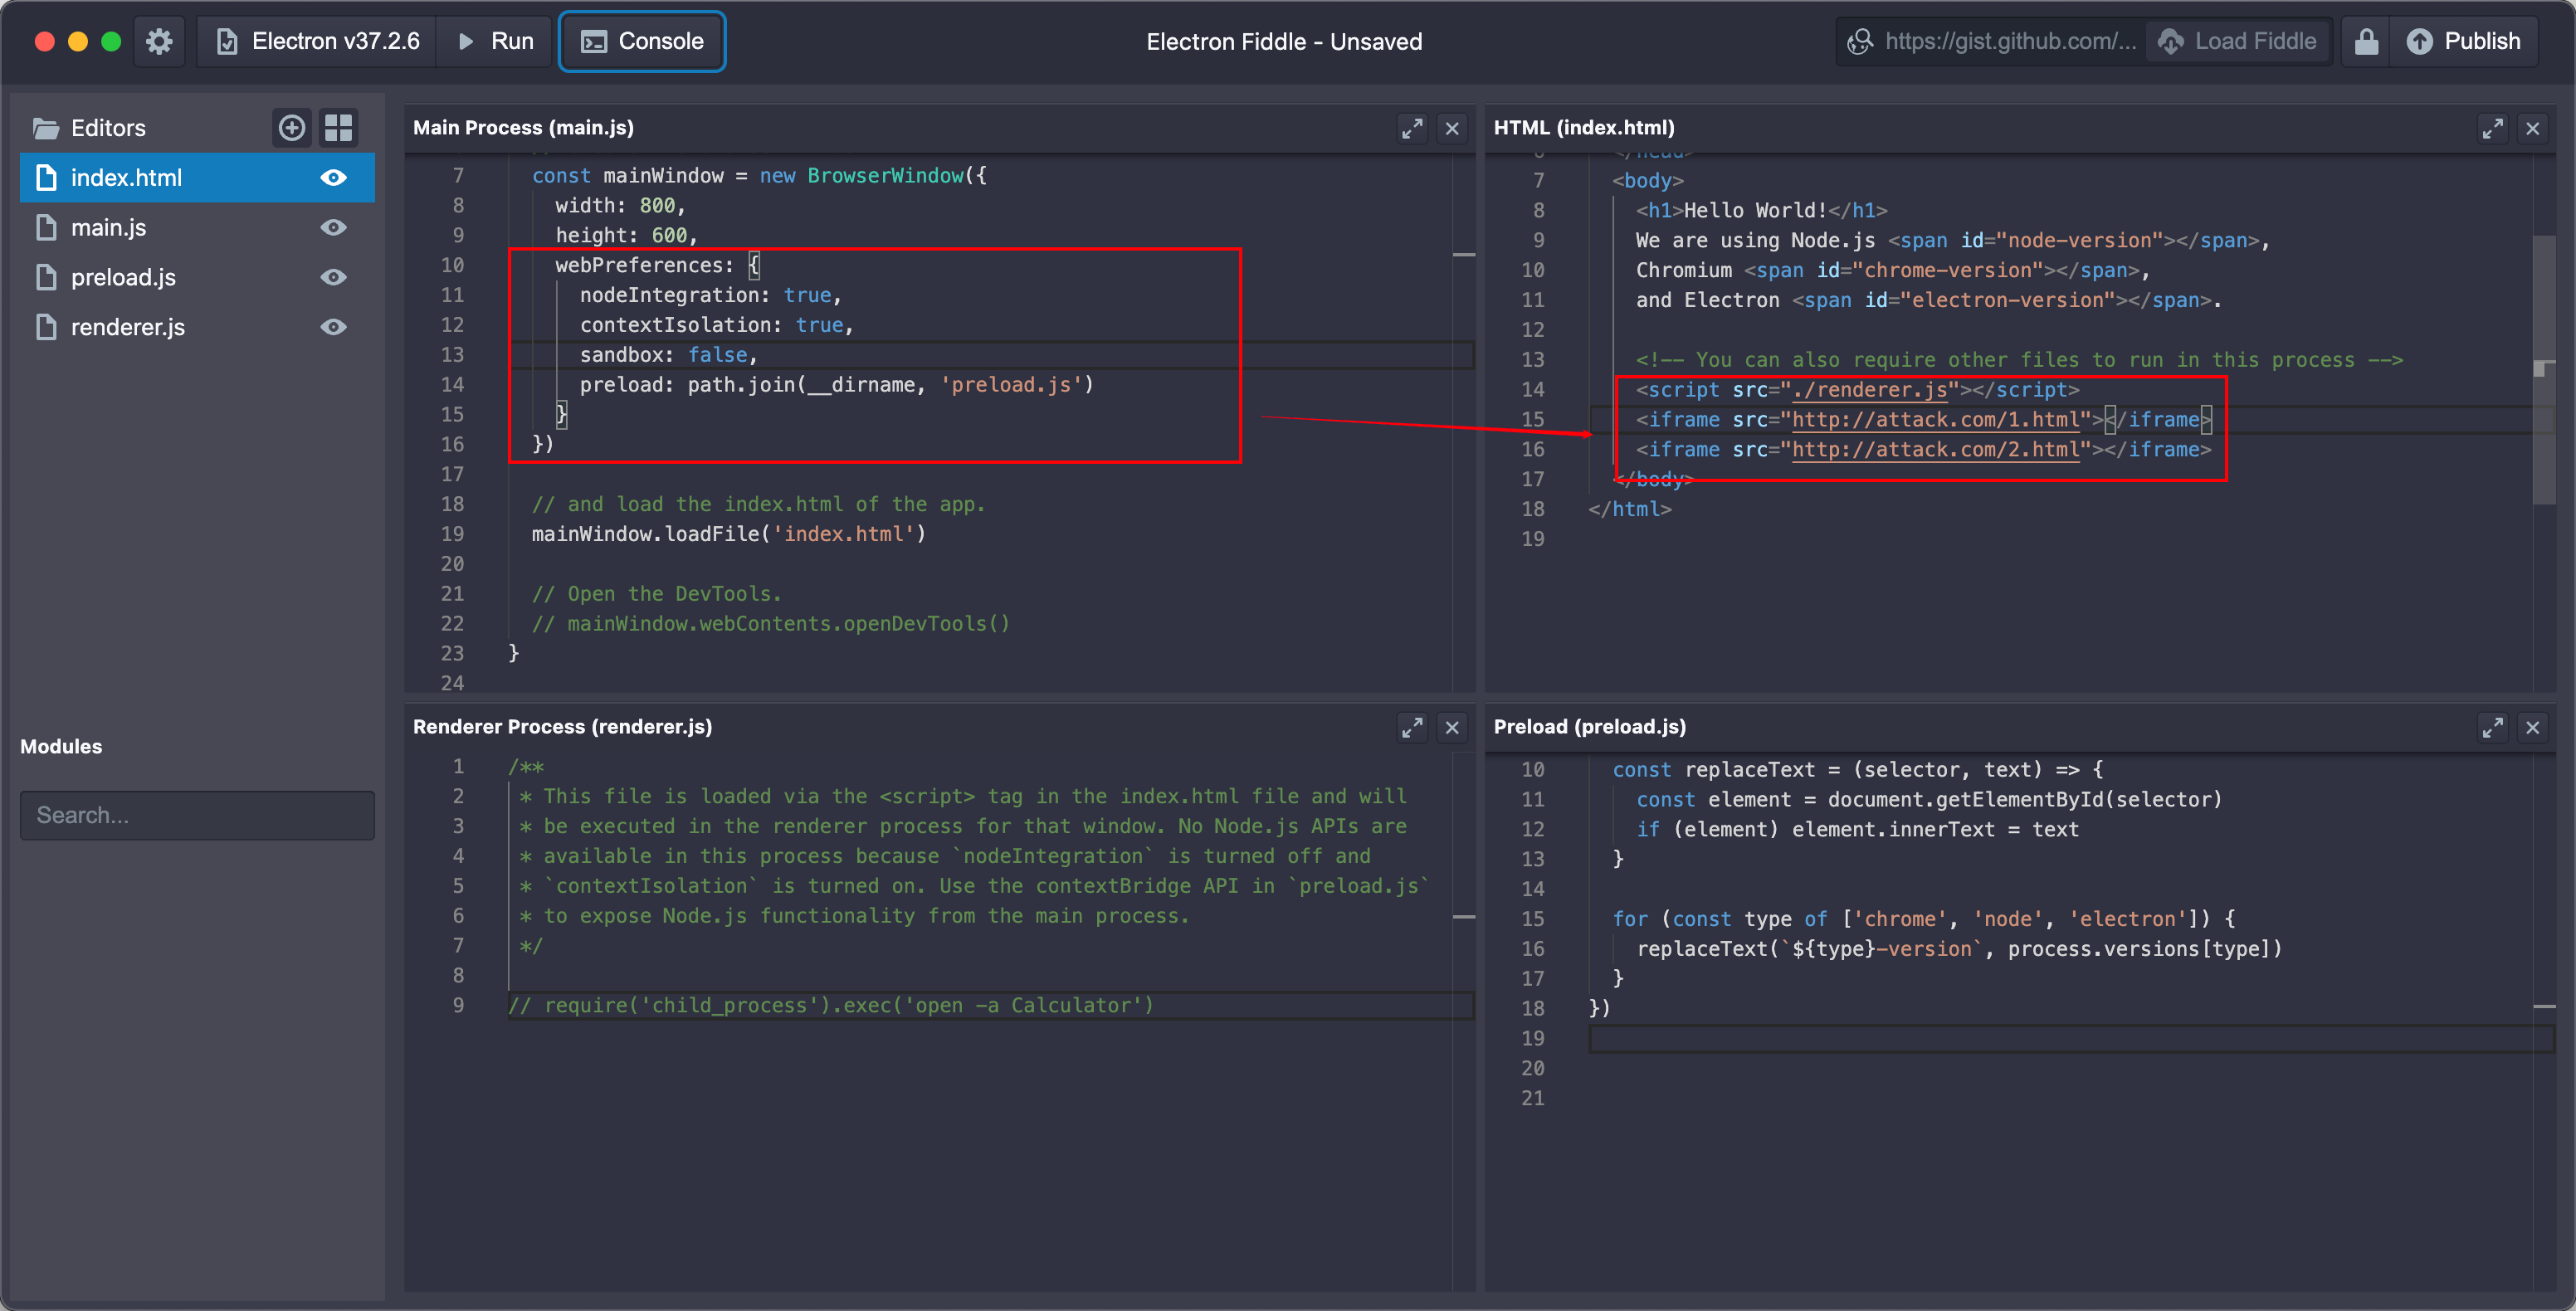Viewport: 2576px width, 1311px height.
Task: Open the Electron v37.2.6 version selector
Action: click(317, 41)
